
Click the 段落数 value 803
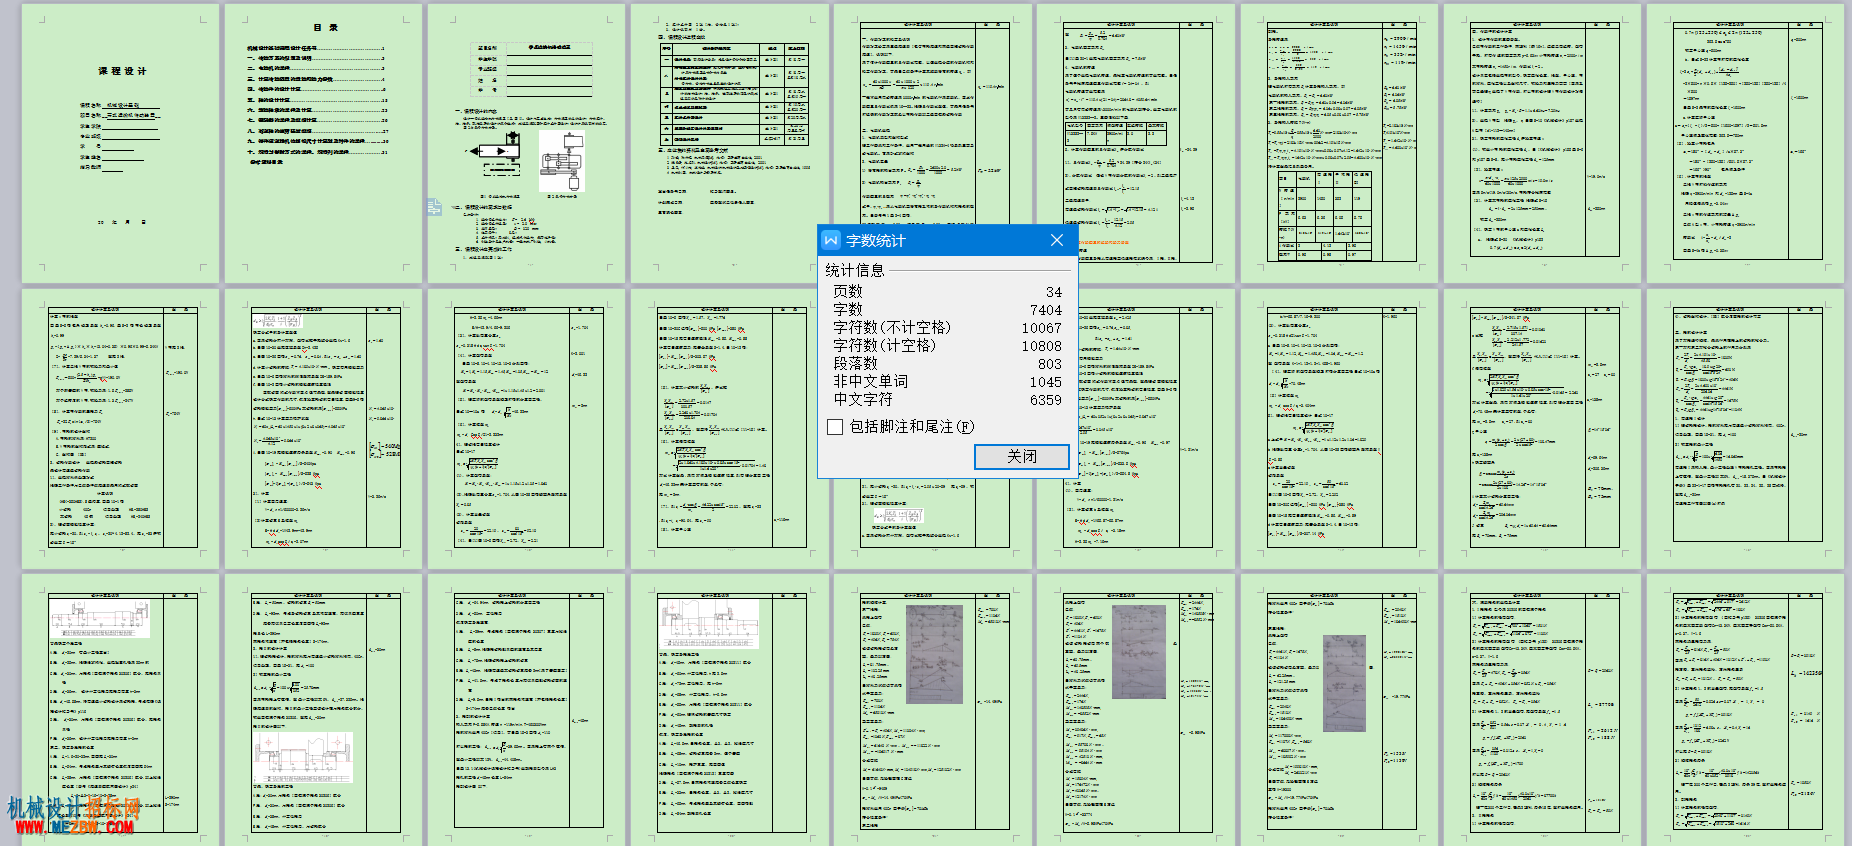pos(1050,364)
